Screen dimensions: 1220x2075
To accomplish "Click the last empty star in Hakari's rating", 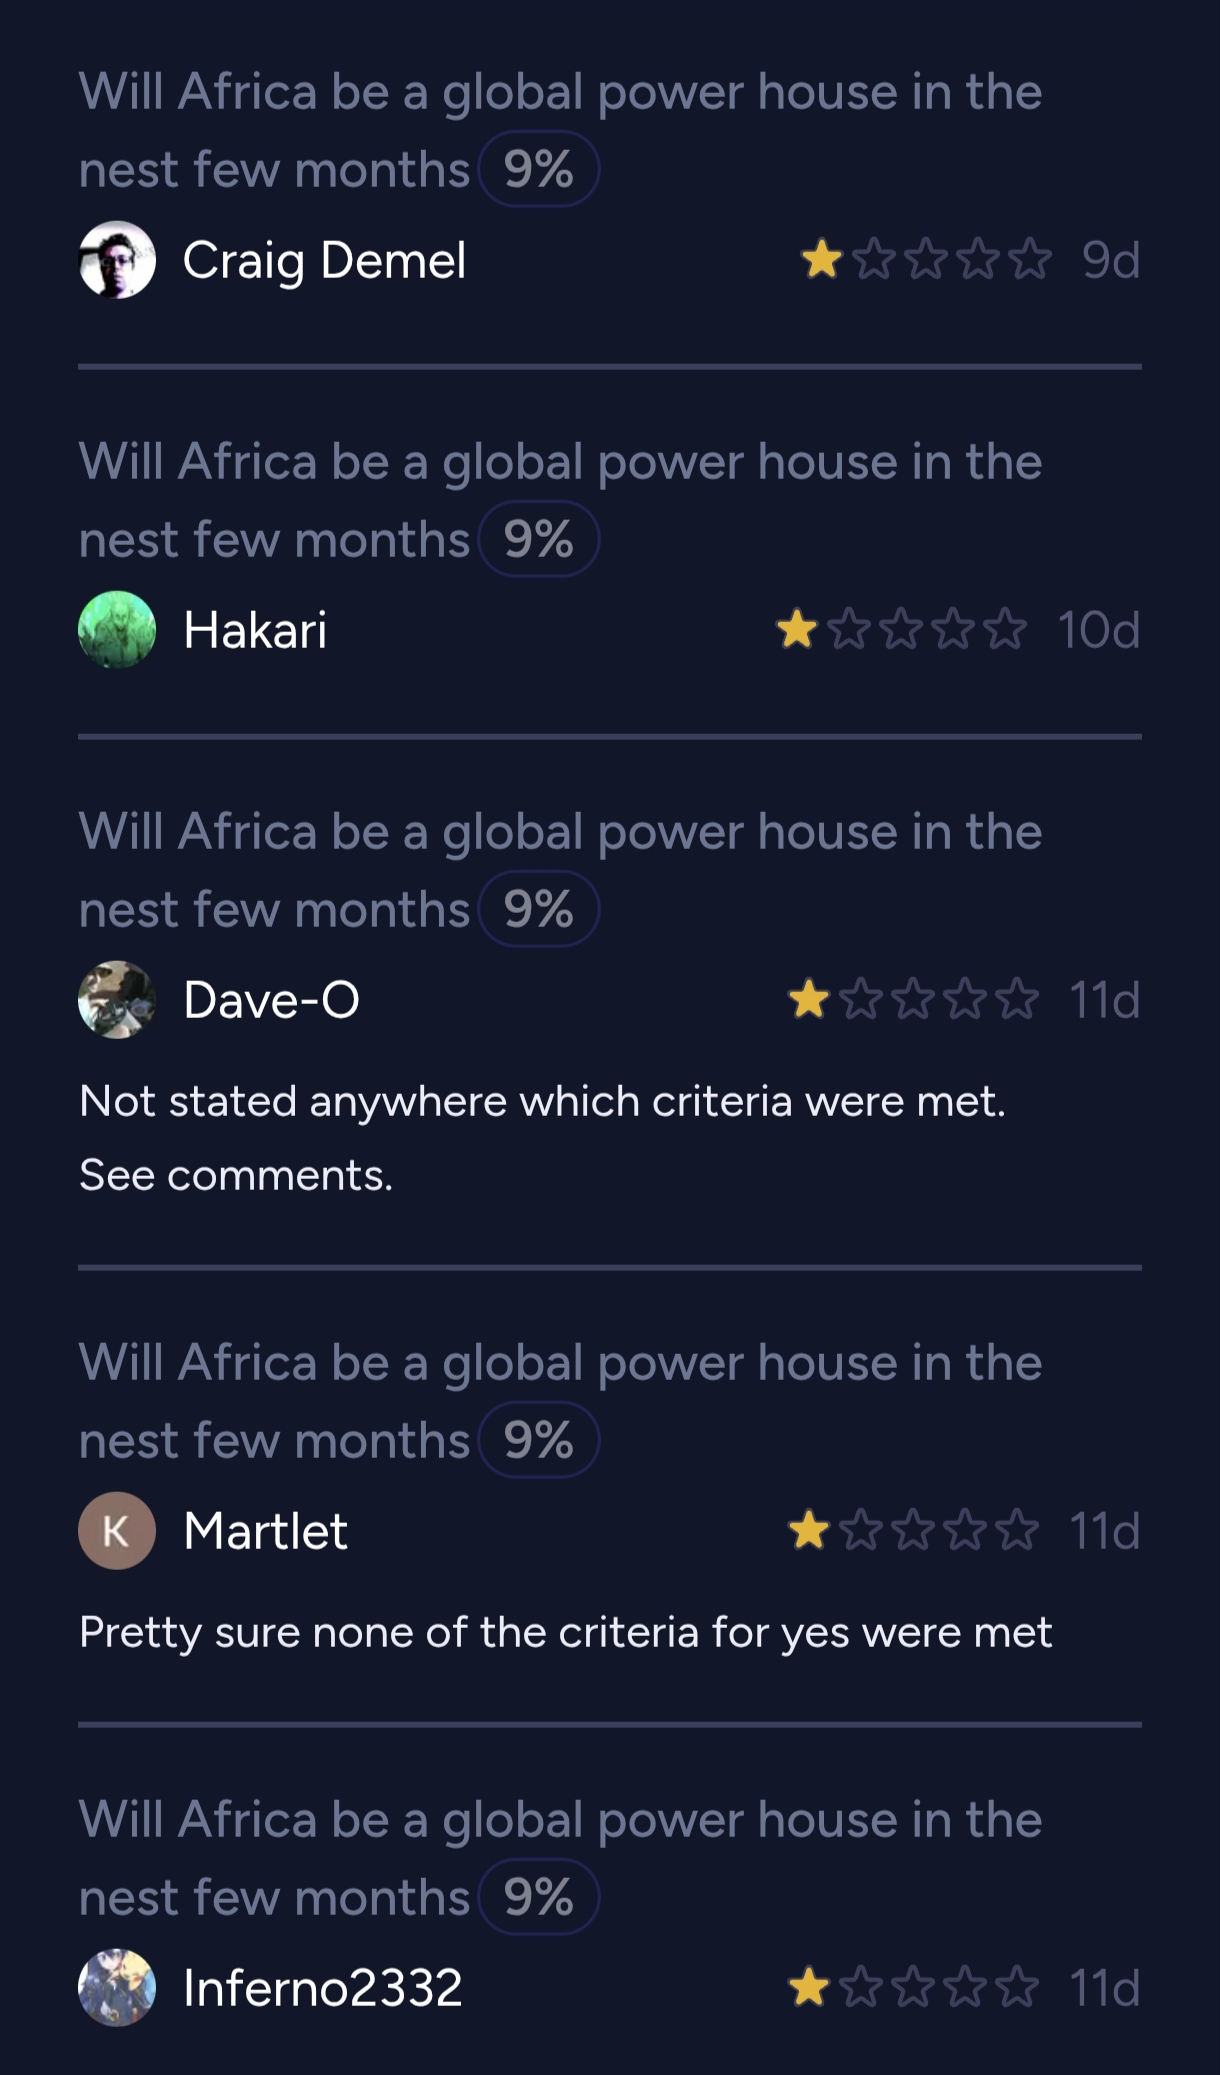I will tap(1005, 630).
